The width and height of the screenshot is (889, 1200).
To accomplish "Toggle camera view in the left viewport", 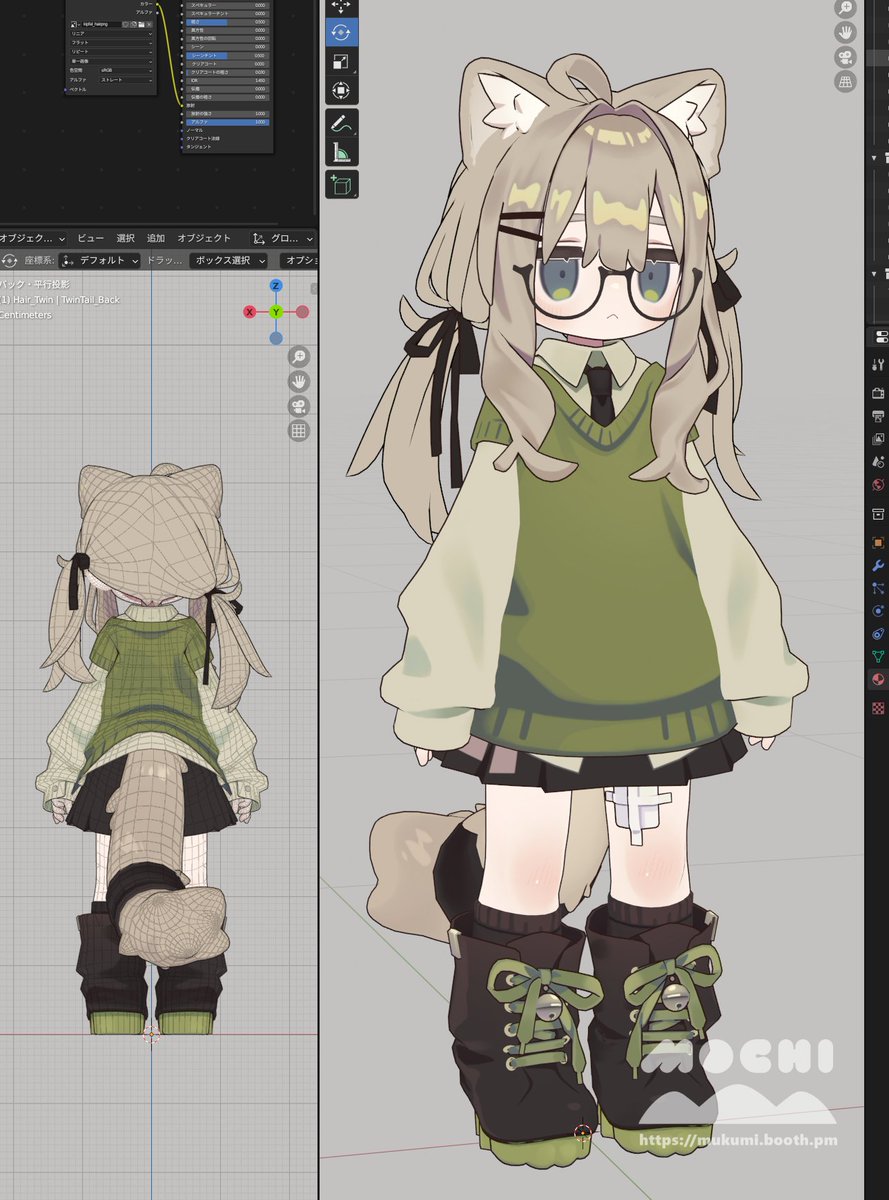I will pyautogui.click(x=298, y=406).
